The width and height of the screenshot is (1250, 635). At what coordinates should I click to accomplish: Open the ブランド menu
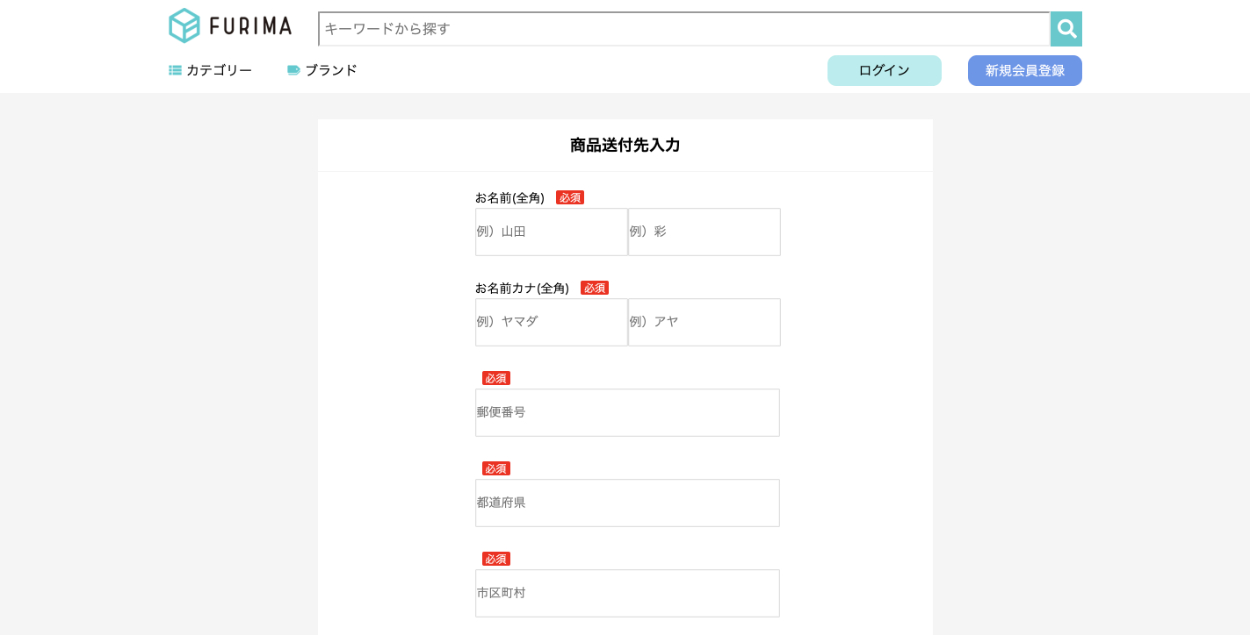pyautogui.click(x=331, y=70)
